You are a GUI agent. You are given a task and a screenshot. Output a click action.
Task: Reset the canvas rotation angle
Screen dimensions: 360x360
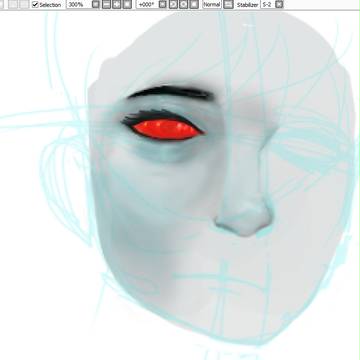tap(194, 5)
